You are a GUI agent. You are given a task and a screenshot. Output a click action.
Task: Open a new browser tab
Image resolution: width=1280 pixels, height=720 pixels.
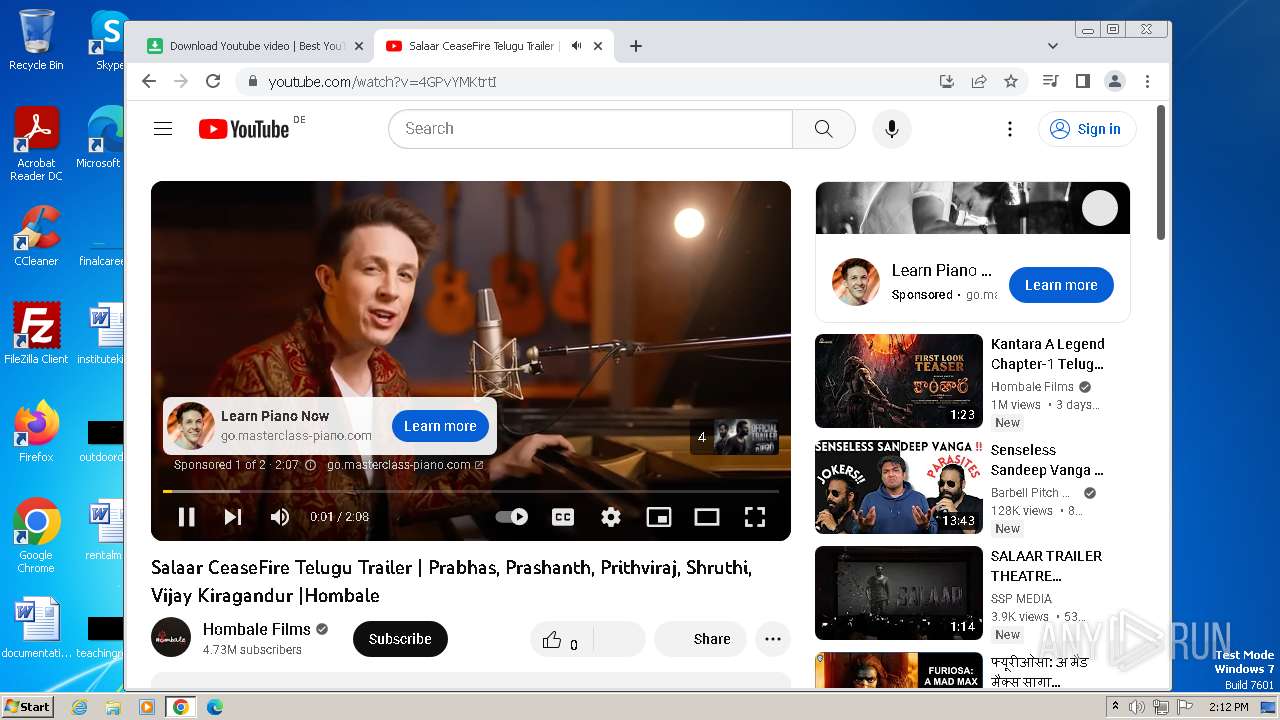click(636, 46)
